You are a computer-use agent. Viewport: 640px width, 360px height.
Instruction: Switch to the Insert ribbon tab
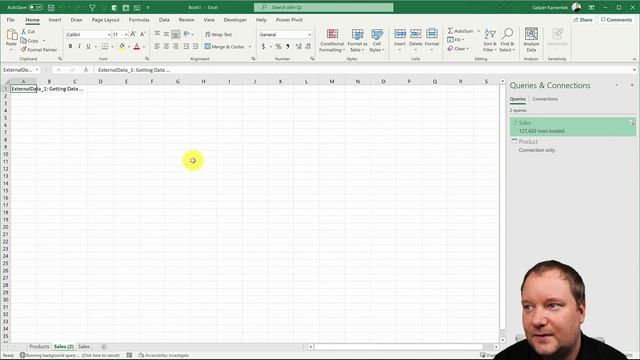55,20
